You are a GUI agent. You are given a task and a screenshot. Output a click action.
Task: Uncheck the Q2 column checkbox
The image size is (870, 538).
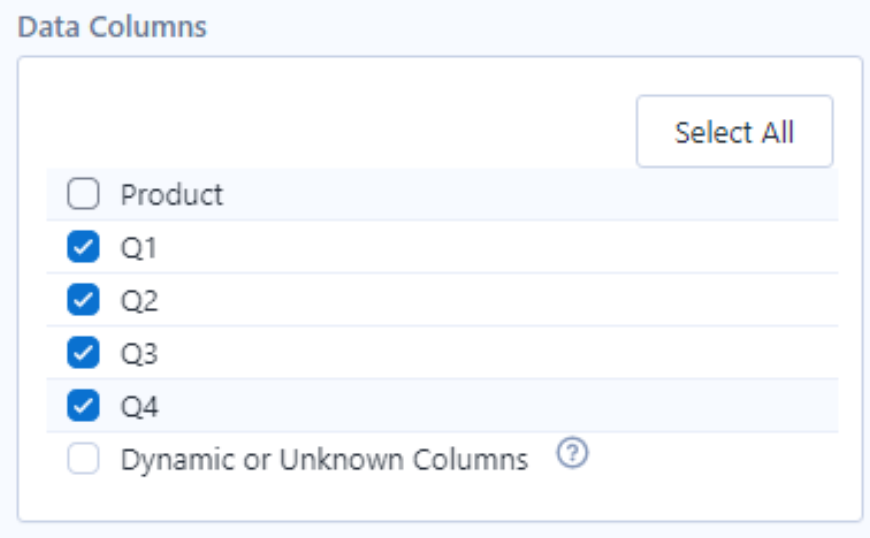point(83,300)
